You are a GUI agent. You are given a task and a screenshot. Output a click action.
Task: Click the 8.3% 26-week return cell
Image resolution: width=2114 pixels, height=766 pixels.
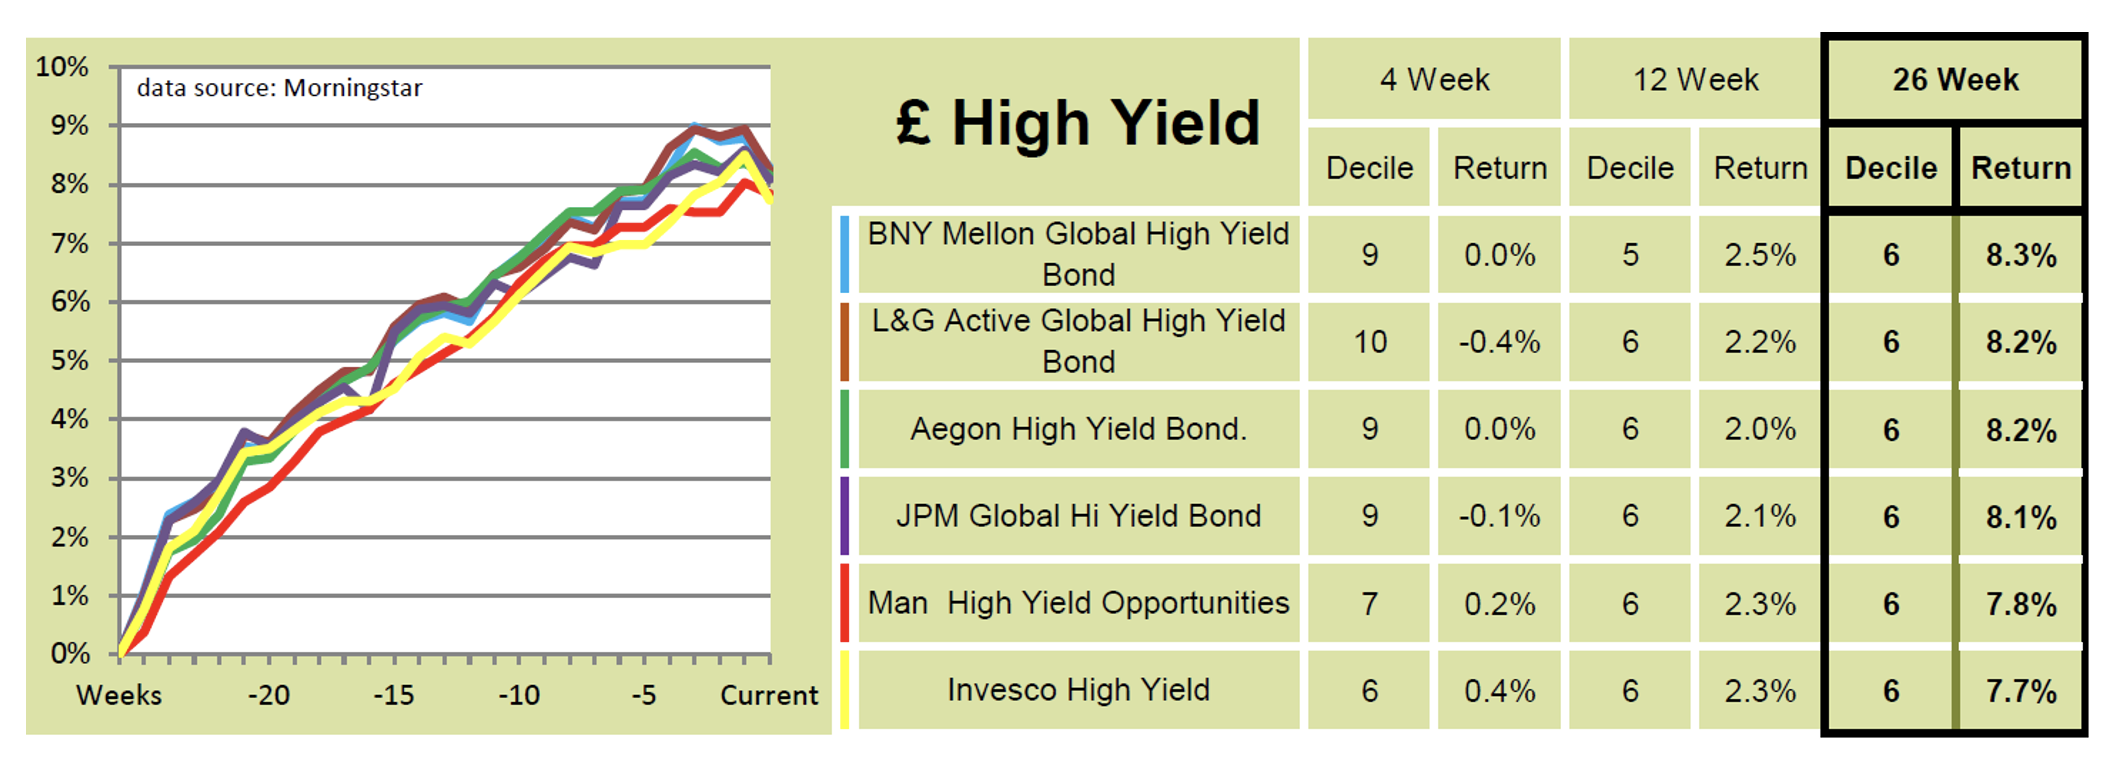coord(2020,255)
